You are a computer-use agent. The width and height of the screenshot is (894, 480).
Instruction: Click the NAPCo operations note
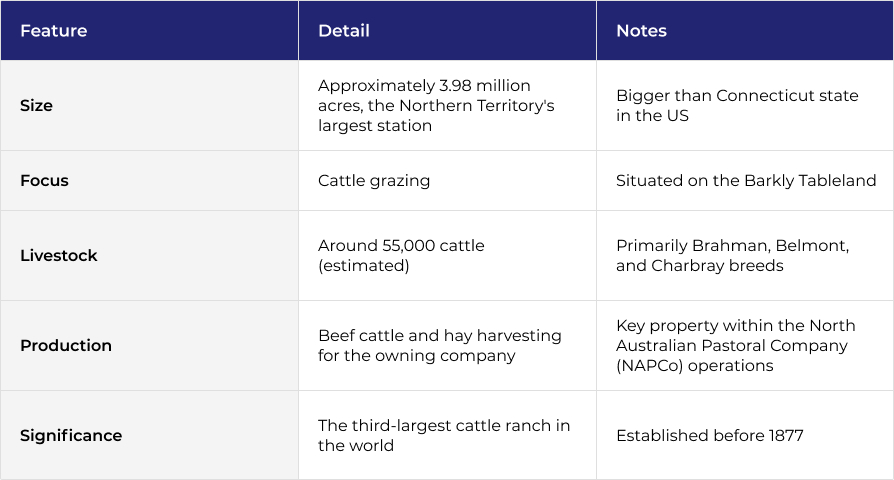click(x=745, y=345)
